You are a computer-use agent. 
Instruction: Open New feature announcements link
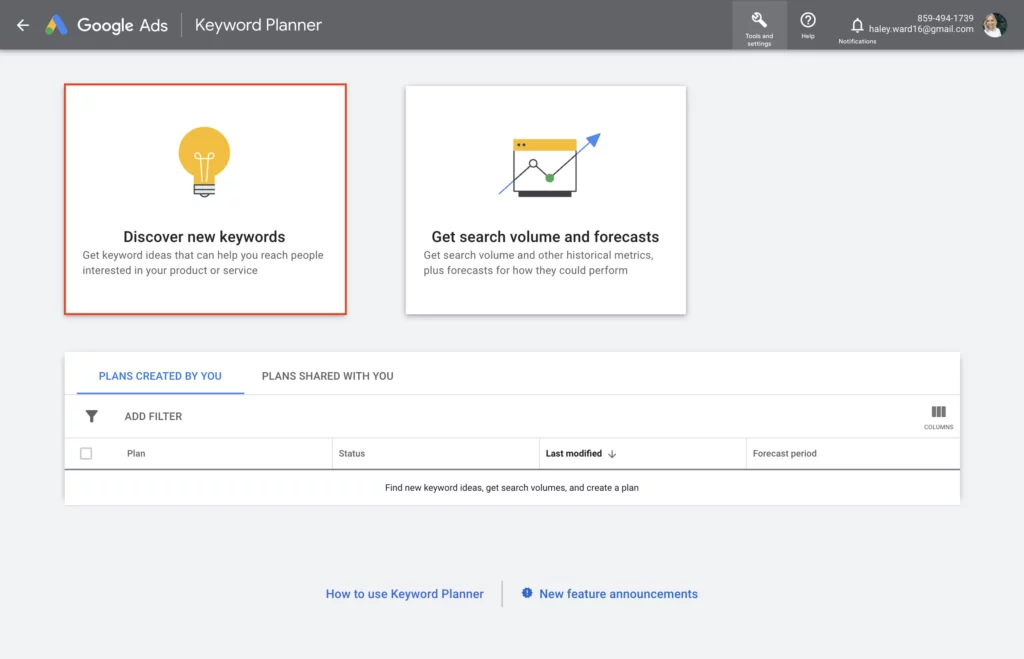click(618, 594)
